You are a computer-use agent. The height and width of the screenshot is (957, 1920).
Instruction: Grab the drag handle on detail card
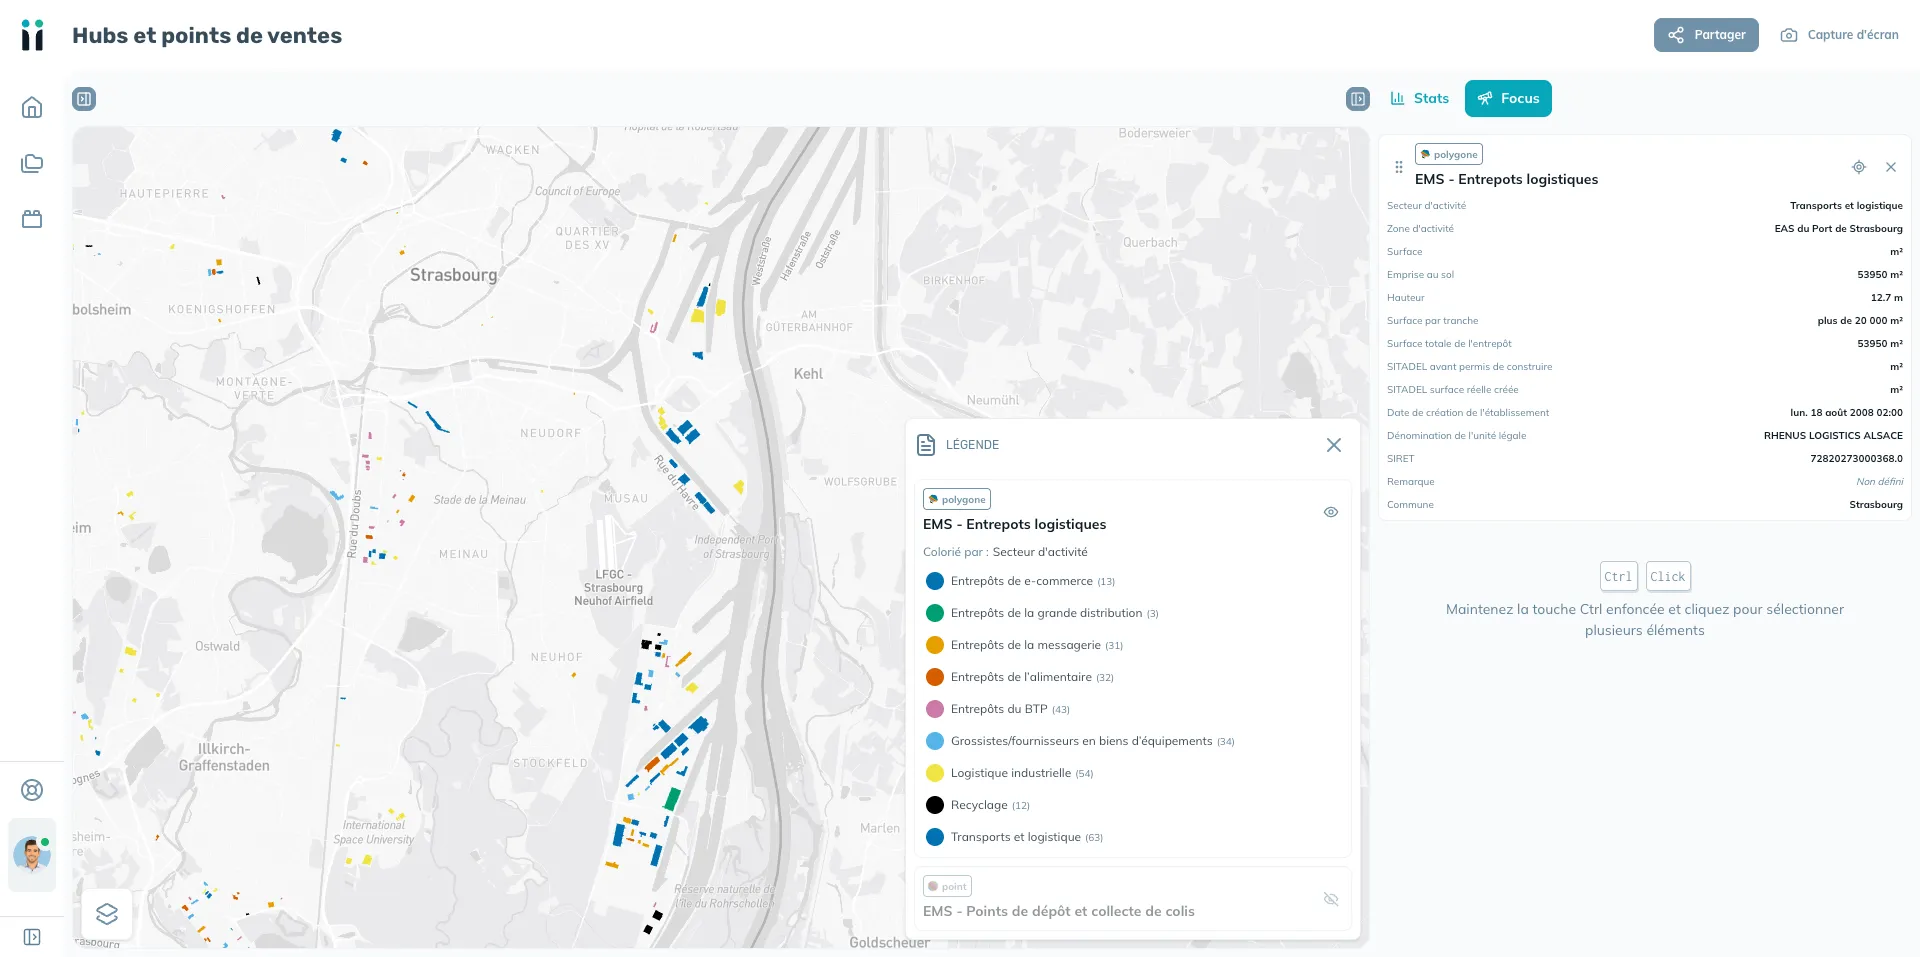(1399, 167)
